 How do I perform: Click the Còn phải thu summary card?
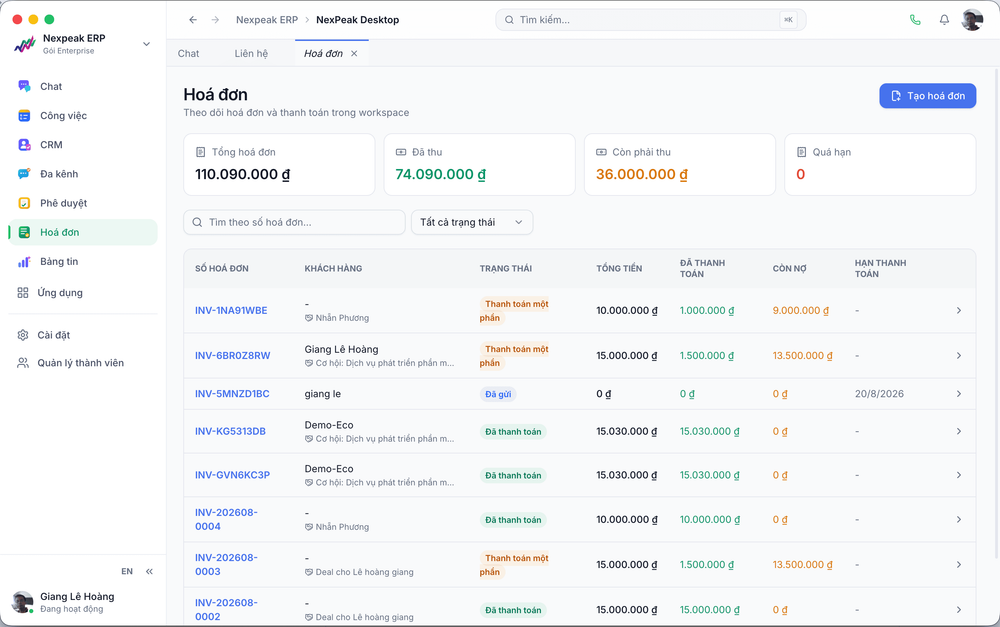pos(680,165)
